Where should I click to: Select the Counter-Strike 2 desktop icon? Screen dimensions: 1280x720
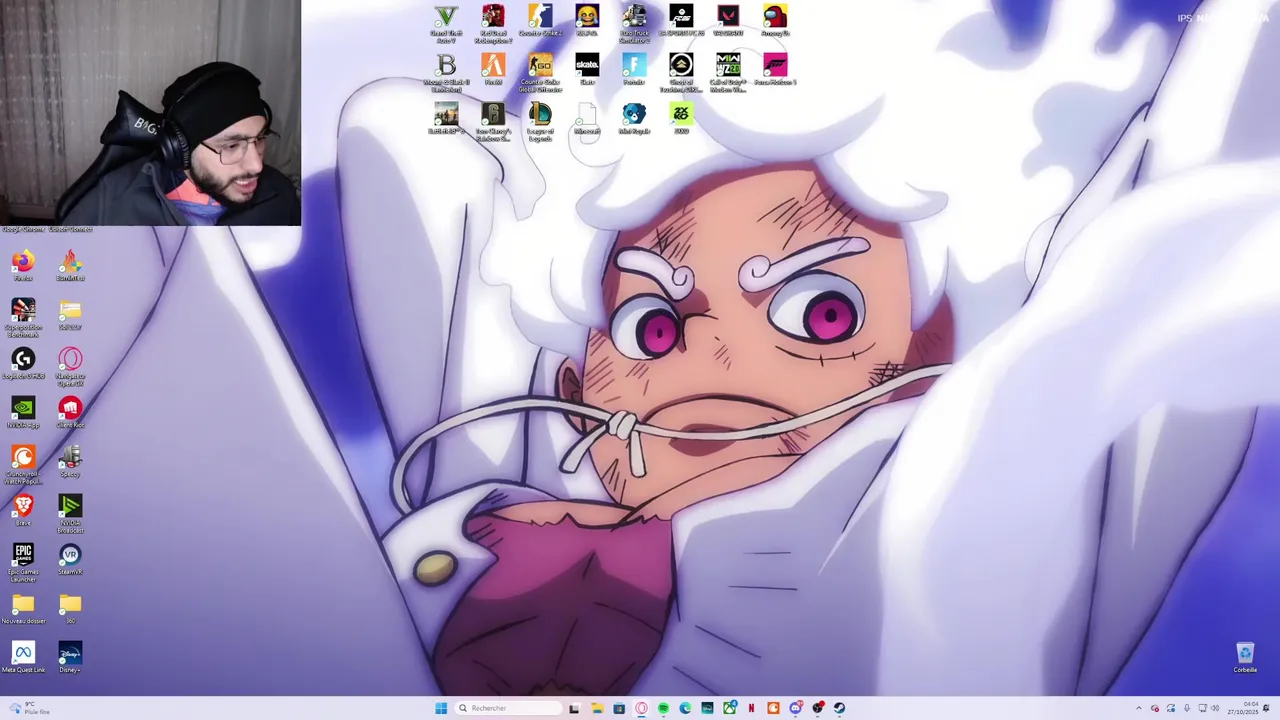tap(540, 21)
